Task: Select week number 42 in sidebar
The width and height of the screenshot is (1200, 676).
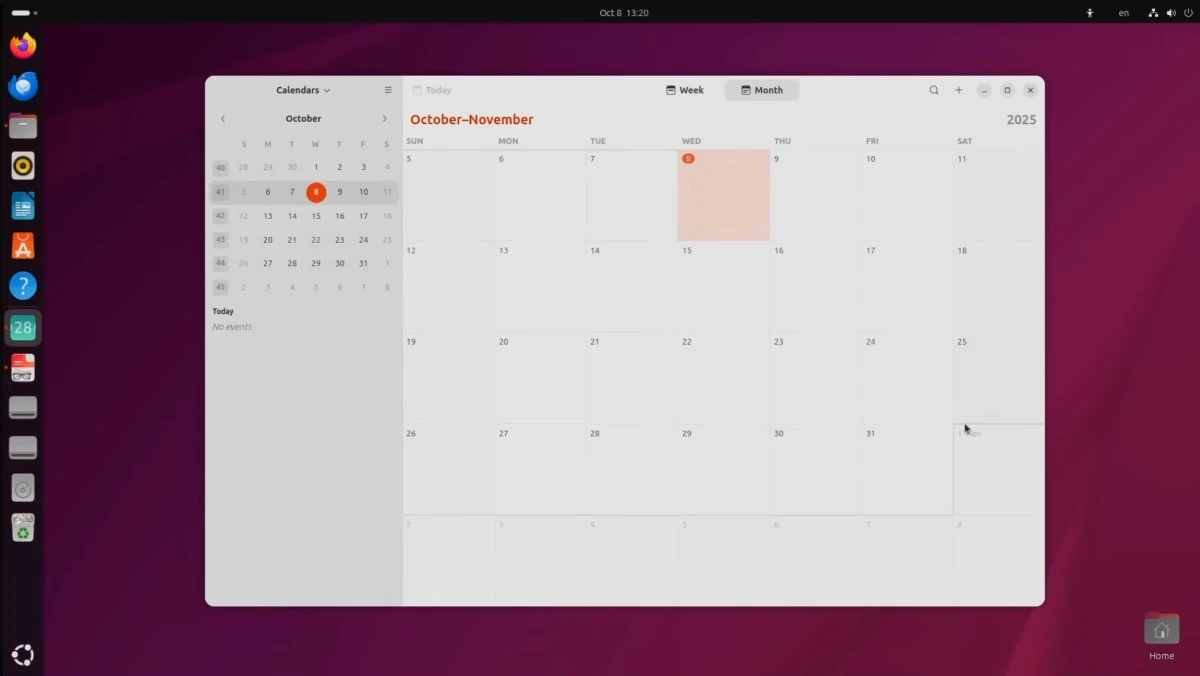Action: click(221, 216)
